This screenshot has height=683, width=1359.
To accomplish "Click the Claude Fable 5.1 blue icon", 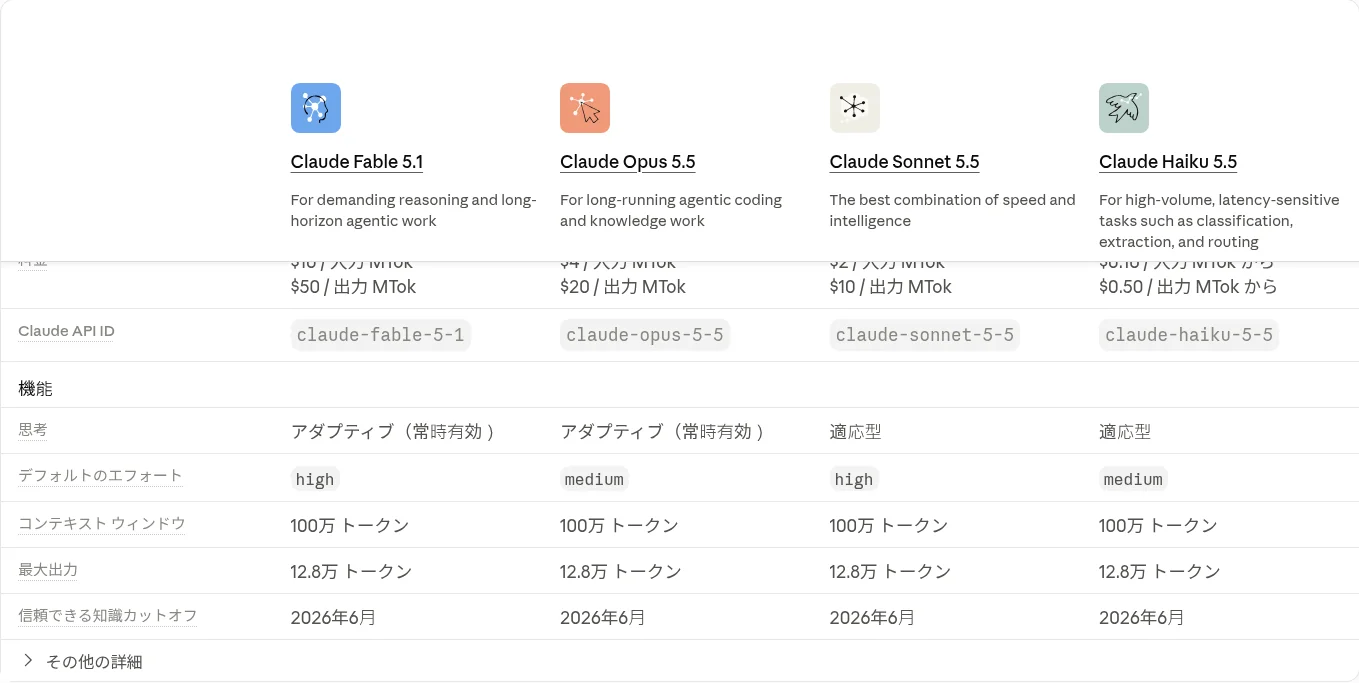I will (316, 108).
